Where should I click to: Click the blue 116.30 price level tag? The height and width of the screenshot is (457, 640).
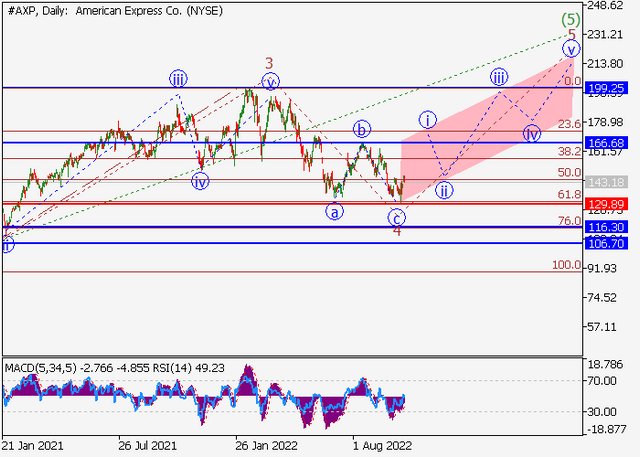[606, 227]
